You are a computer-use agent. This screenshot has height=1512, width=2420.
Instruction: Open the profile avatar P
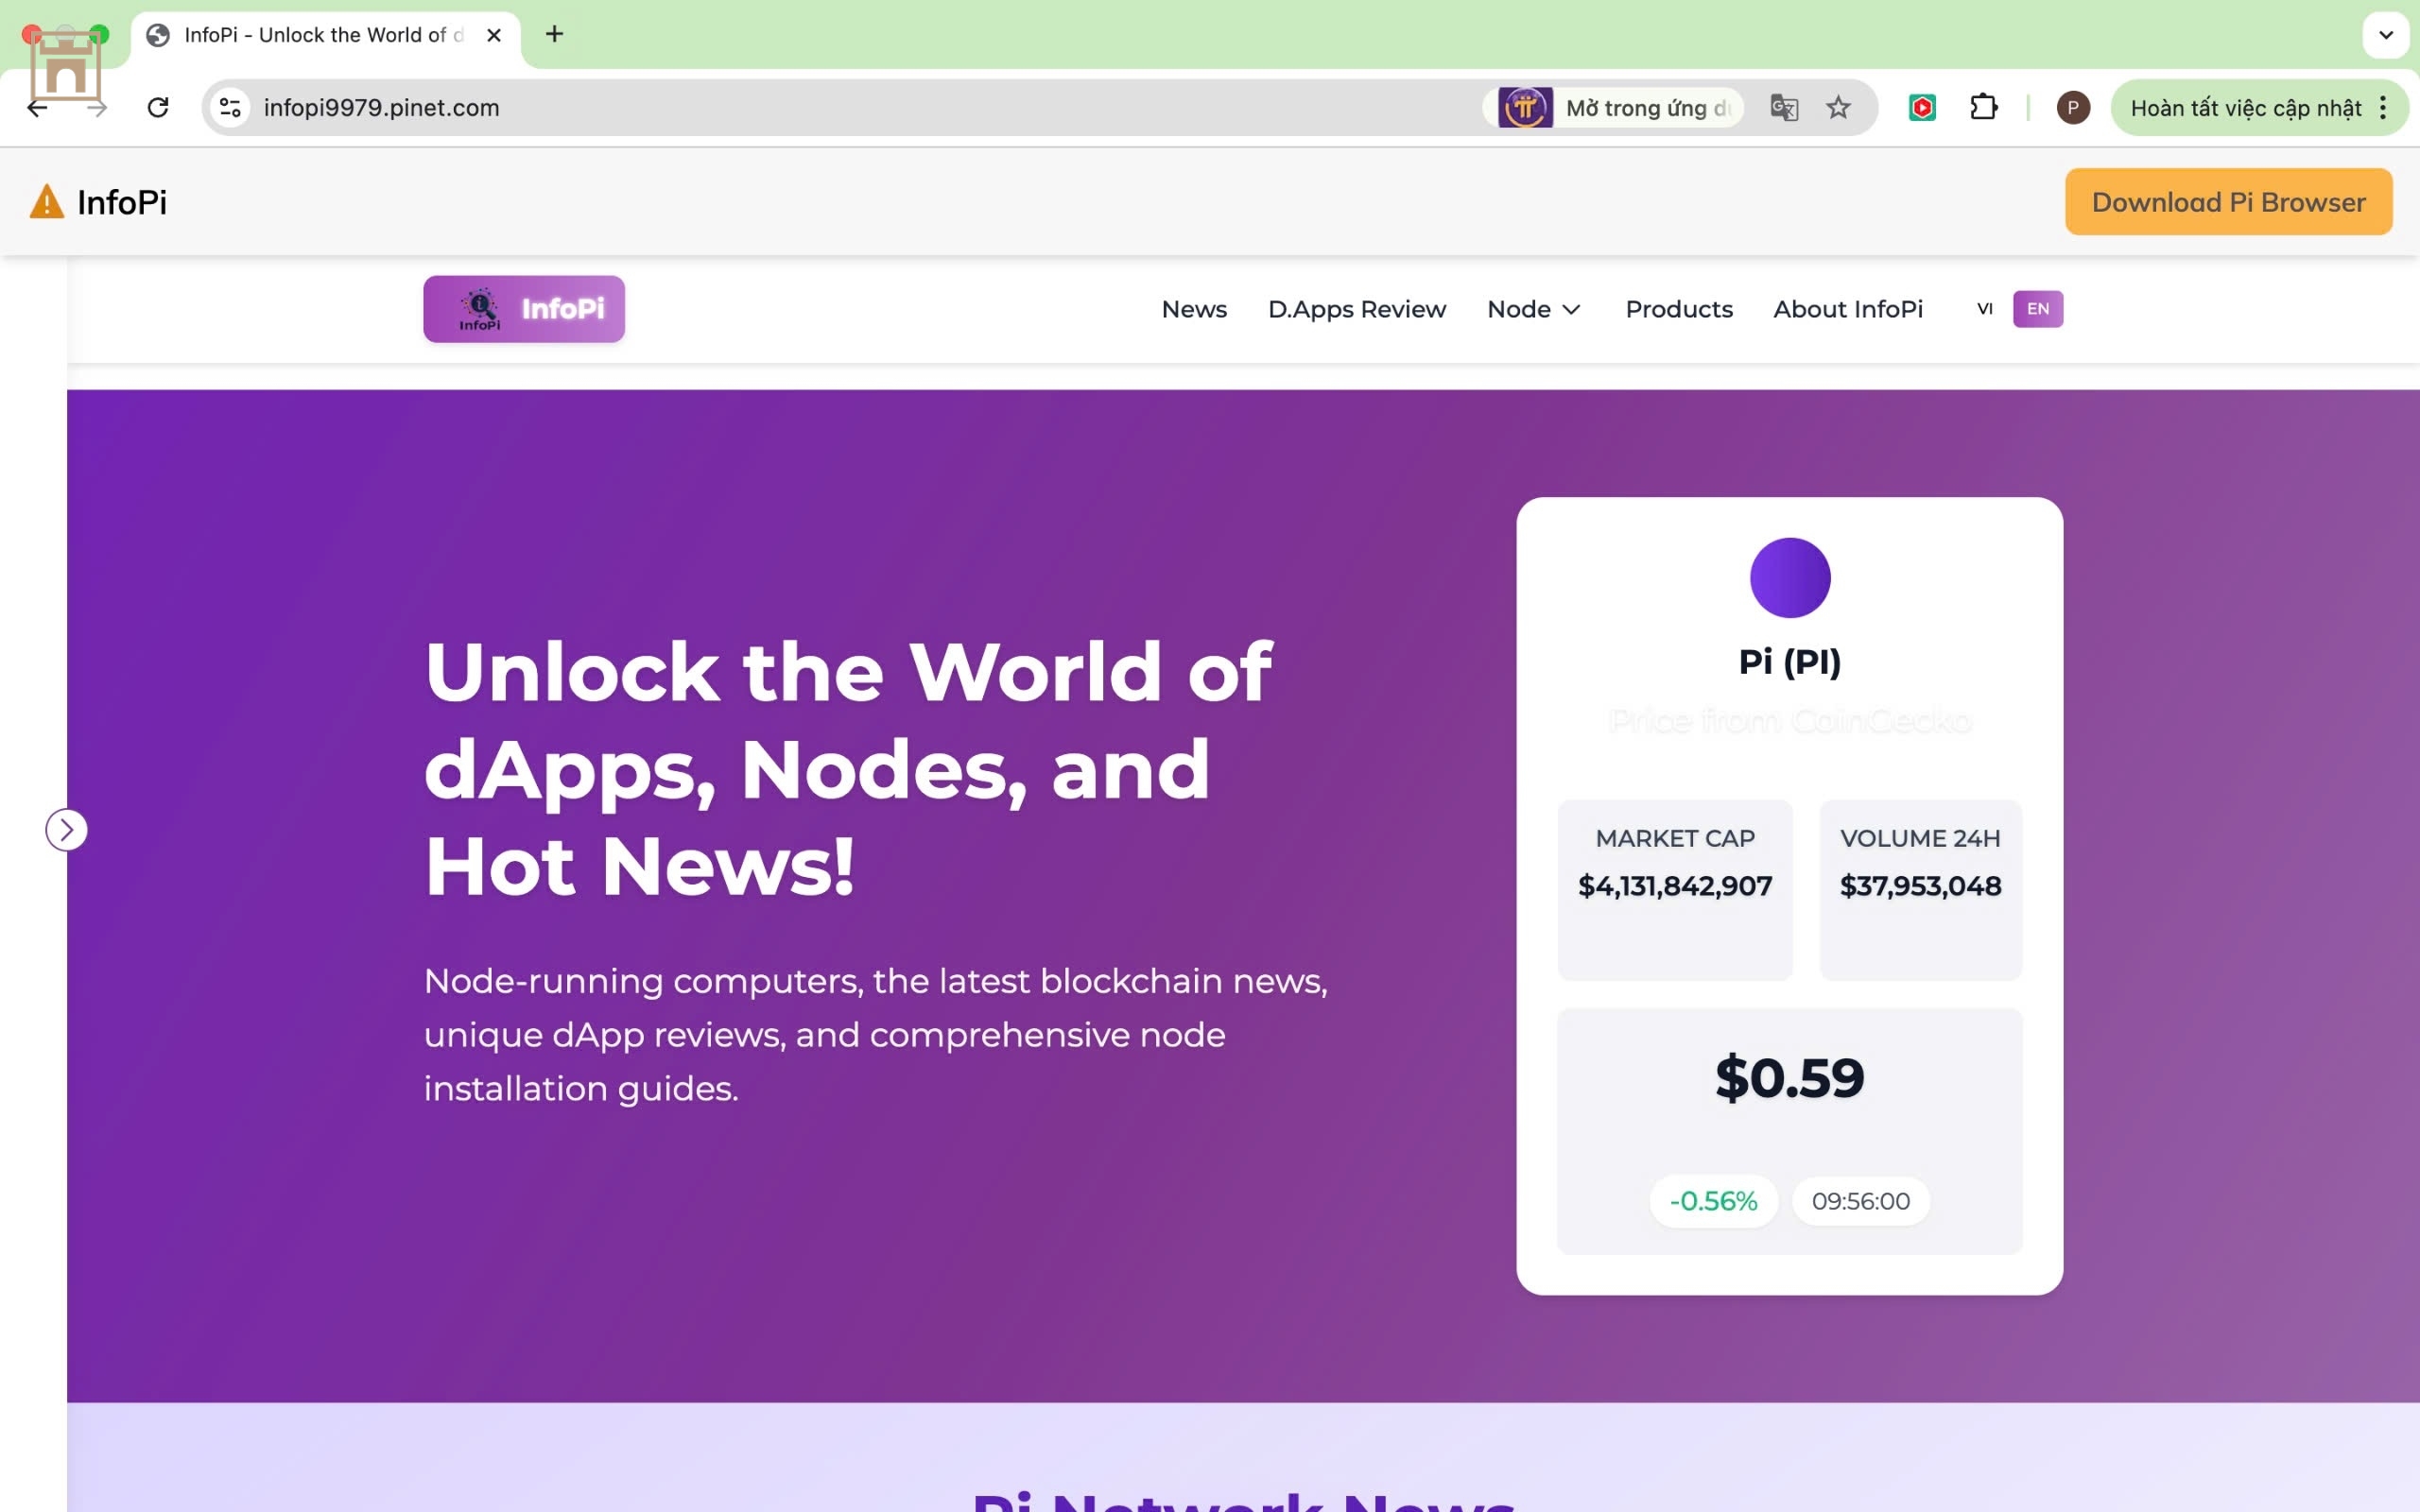tap(2072, 107)
